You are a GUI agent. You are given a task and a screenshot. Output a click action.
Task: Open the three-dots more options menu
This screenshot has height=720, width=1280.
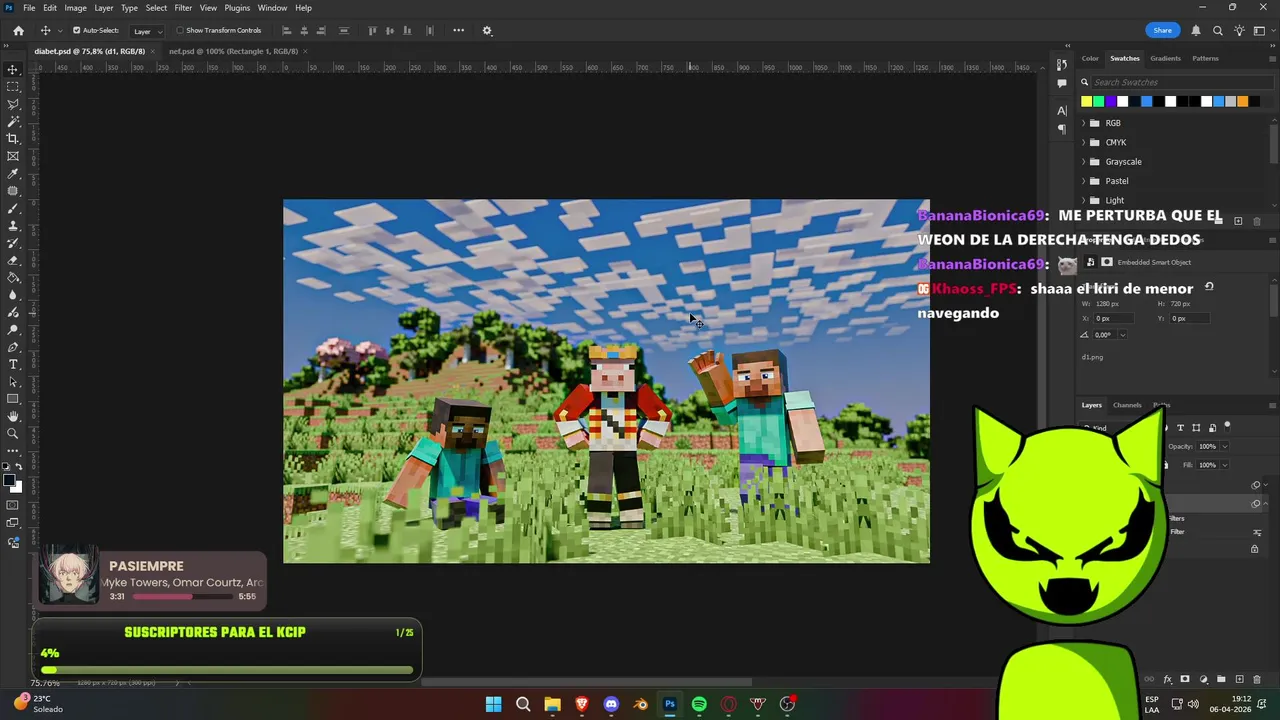(458, 30)
